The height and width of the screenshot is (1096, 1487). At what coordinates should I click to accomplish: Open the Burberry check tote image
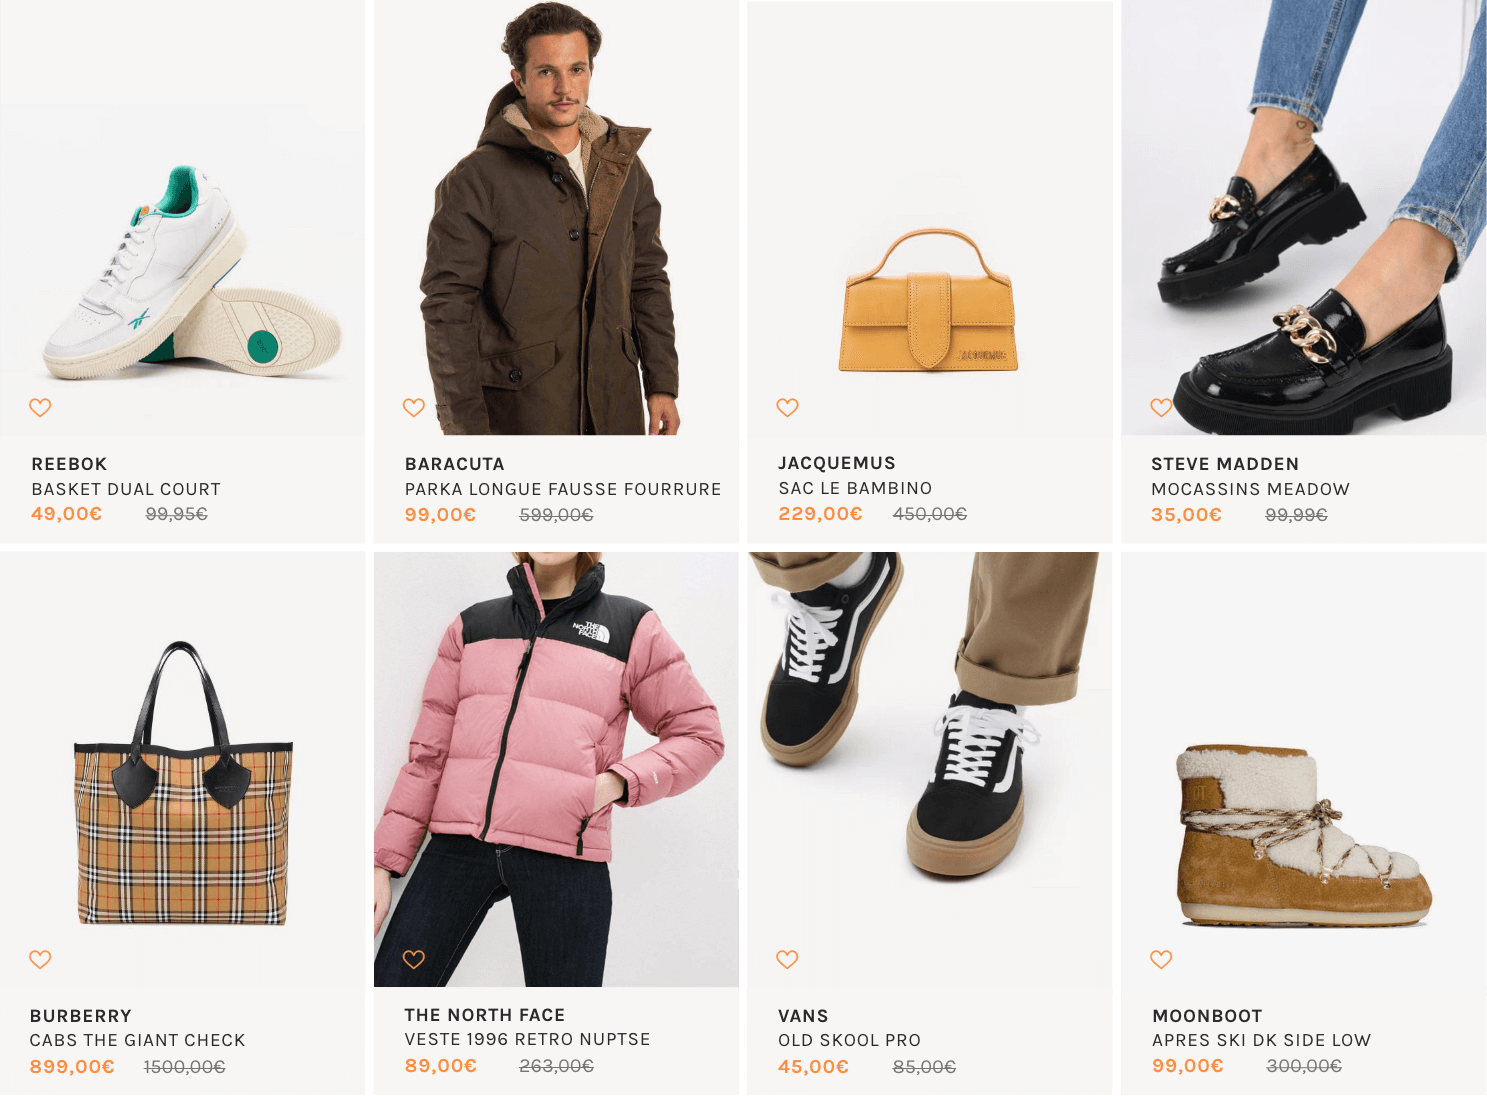point(183,783)
